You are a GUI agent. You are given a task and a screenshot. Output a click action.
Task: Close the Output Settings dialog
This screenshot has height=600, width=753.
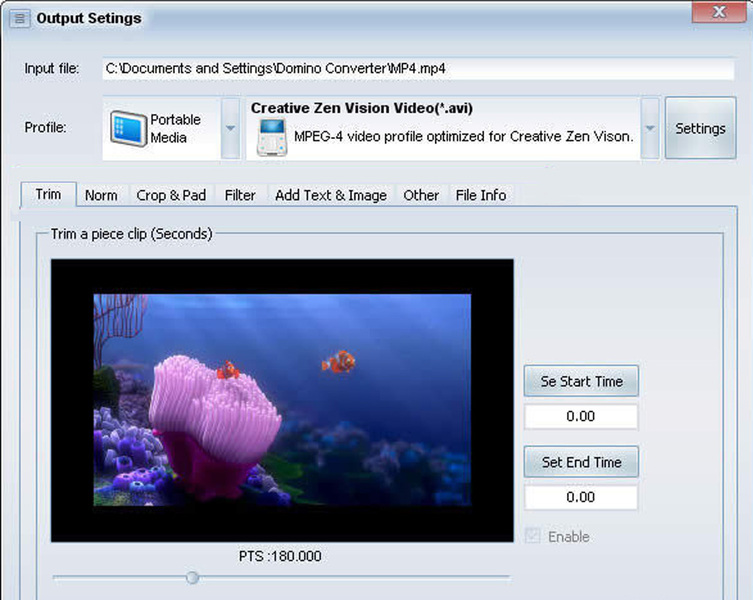[x=719, y=12]
